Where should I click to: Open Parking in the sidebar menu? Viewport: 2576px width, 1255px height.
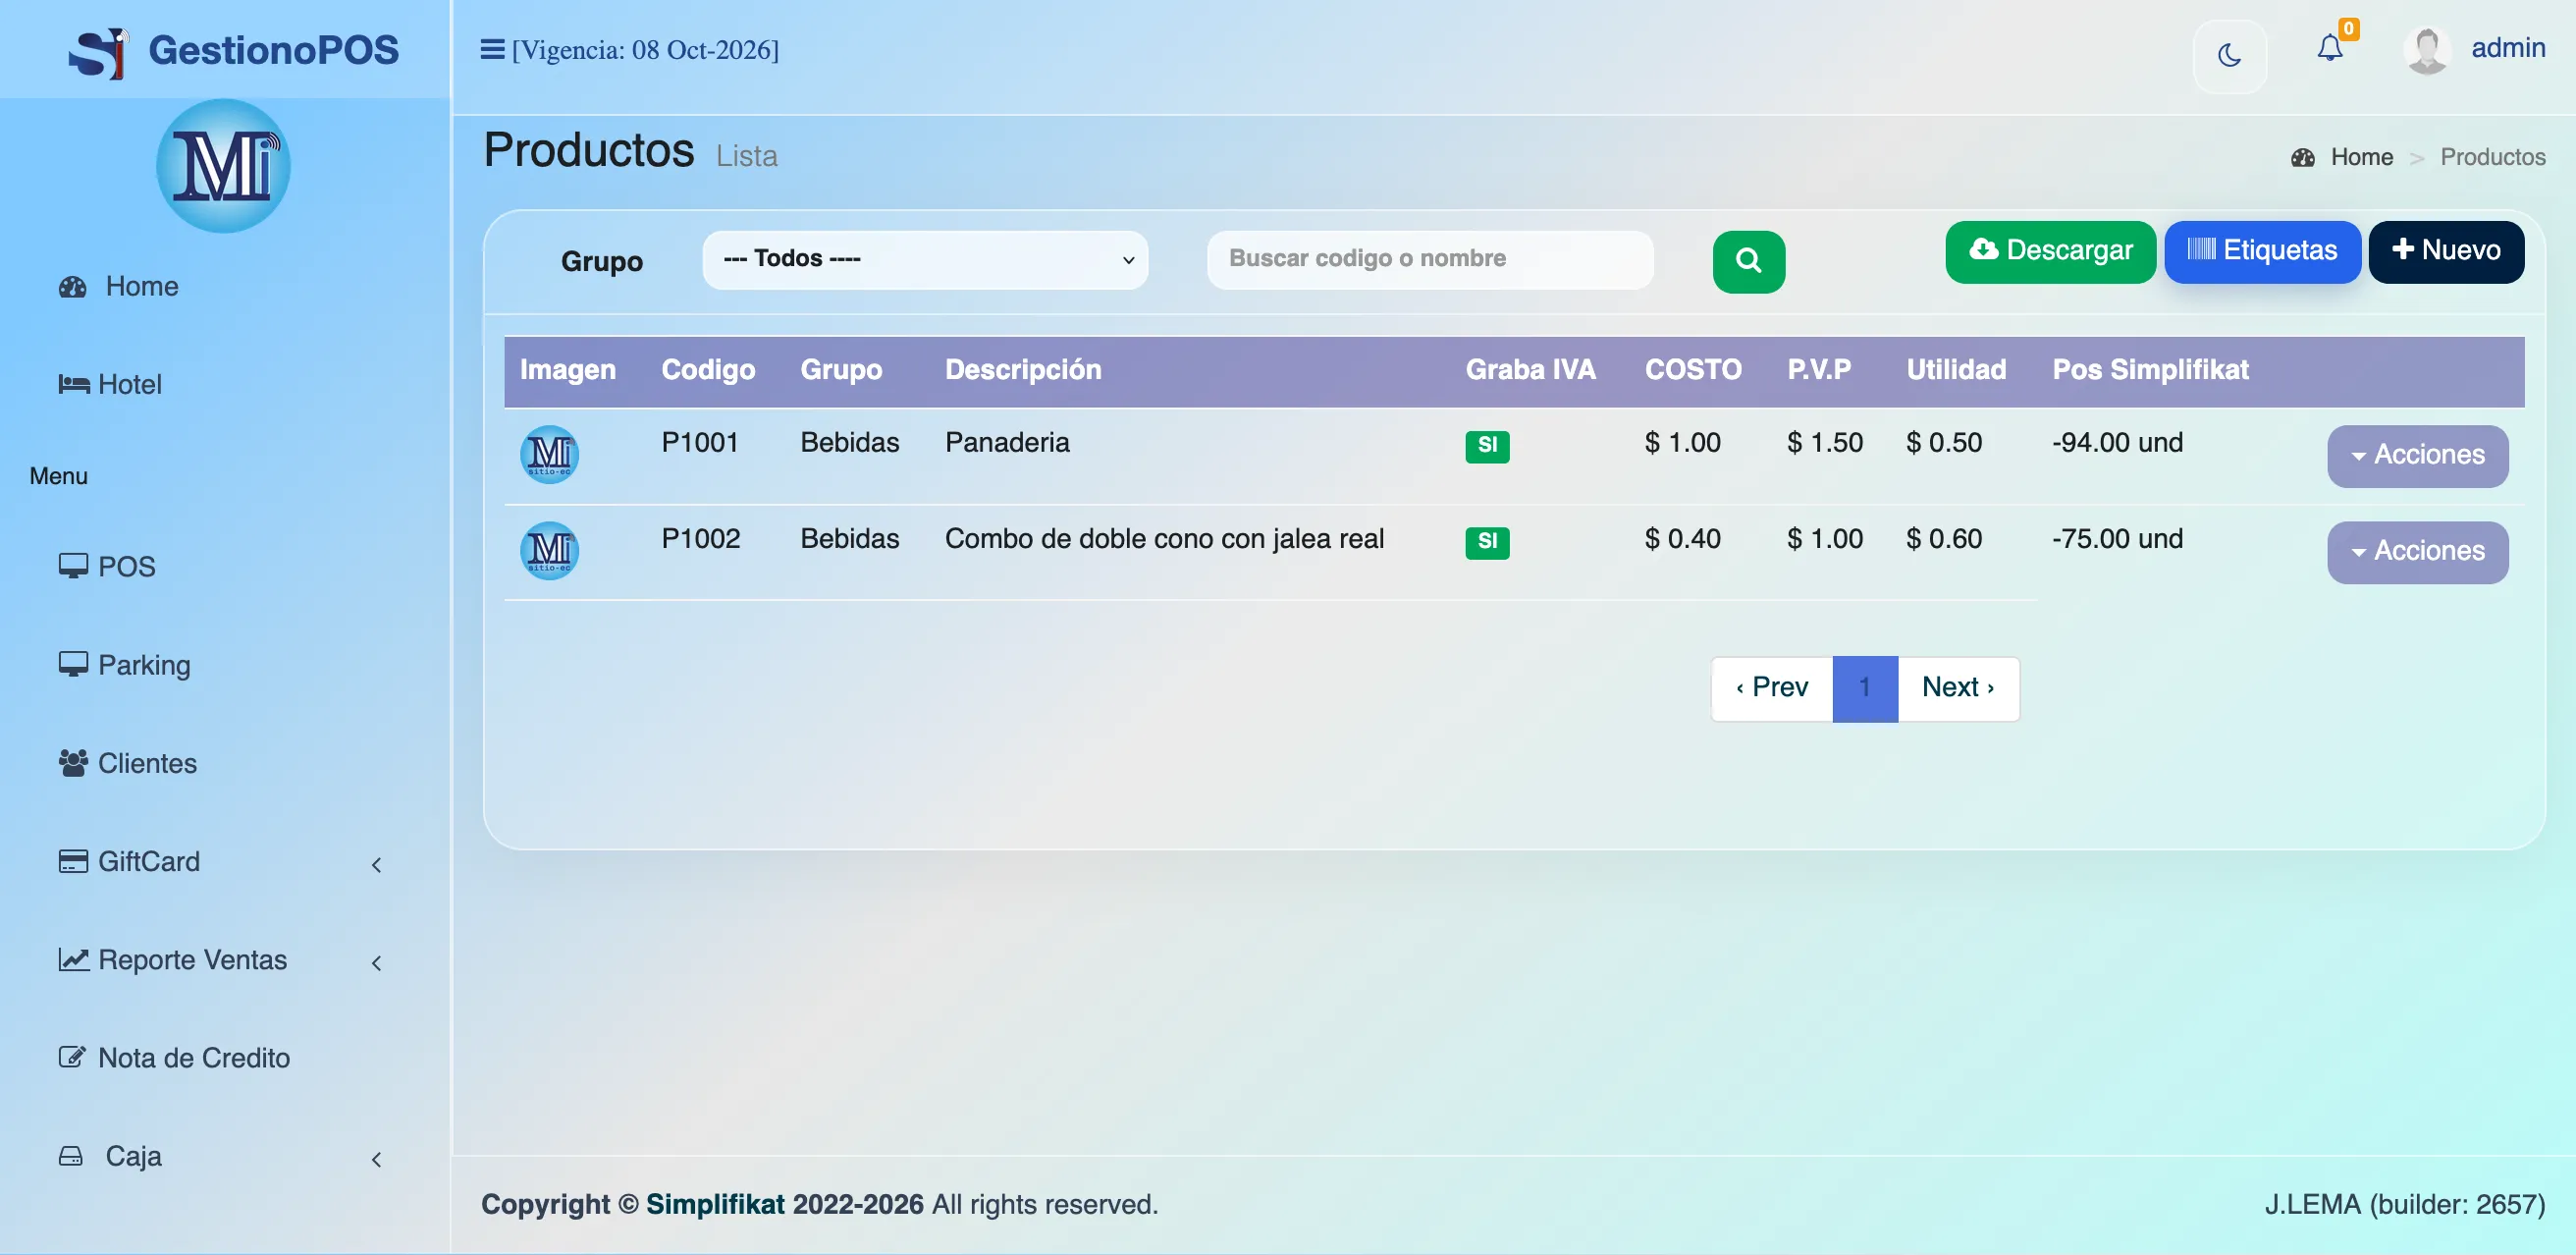coord(144,665)
